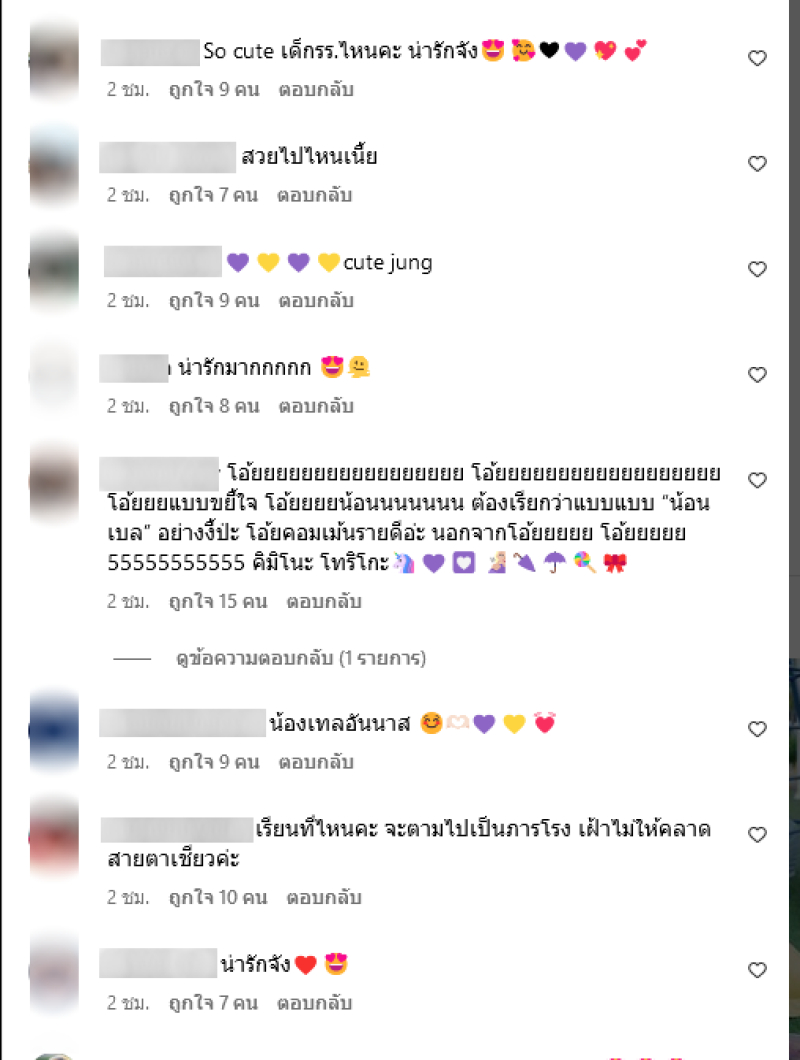800x1060 pixels.
Task: Expand the "ดูข้อความตอบกลับ (1 รายการ)" replies
Action: pos(301,658)
